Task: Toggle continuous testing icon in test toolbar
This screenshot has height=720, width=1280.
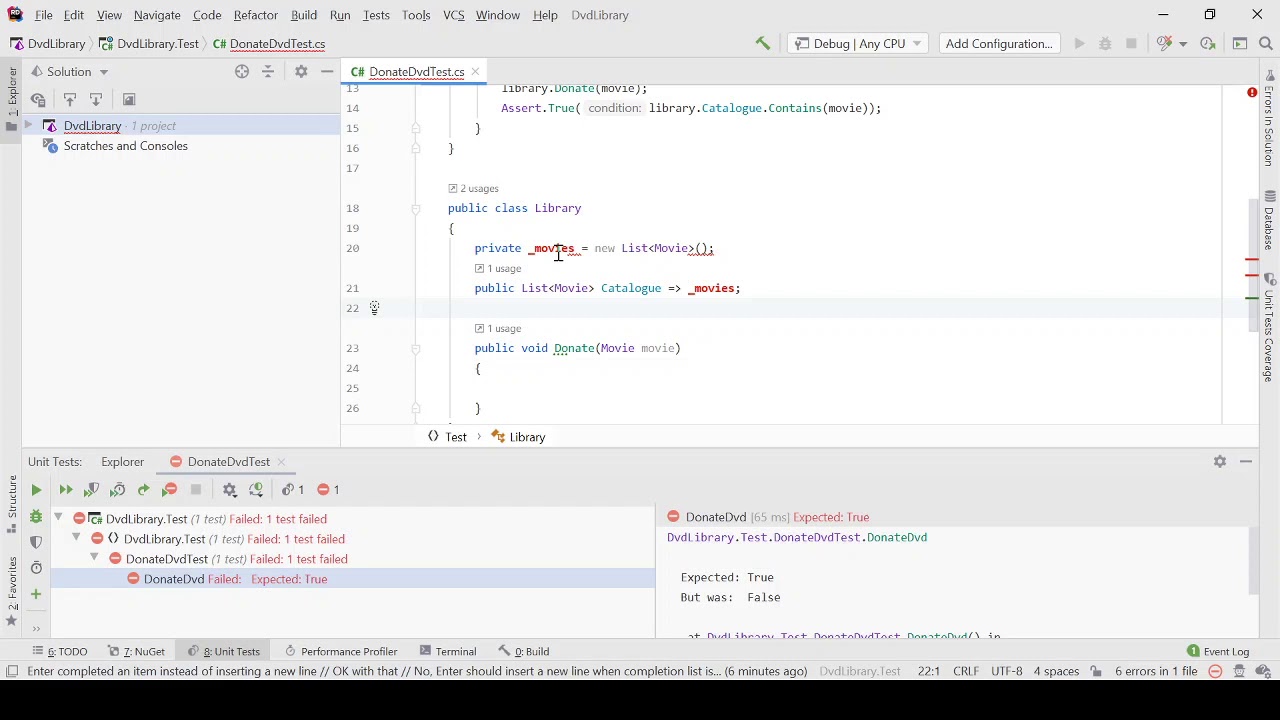Action: [256, 489]
